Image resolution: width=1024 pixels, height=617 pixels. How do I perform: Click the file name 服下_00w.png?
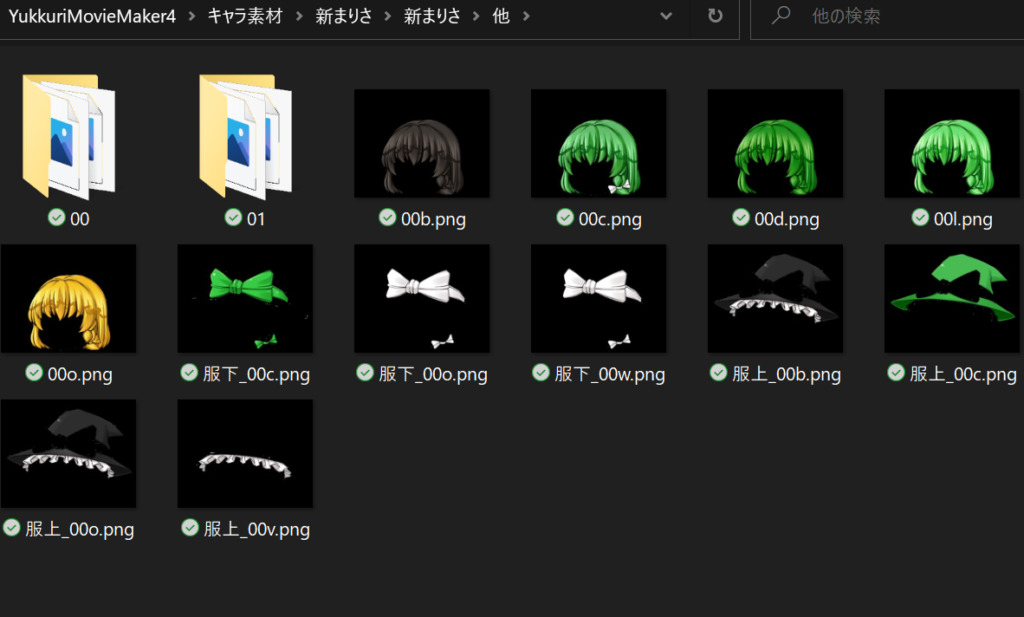tap(609, 374)
